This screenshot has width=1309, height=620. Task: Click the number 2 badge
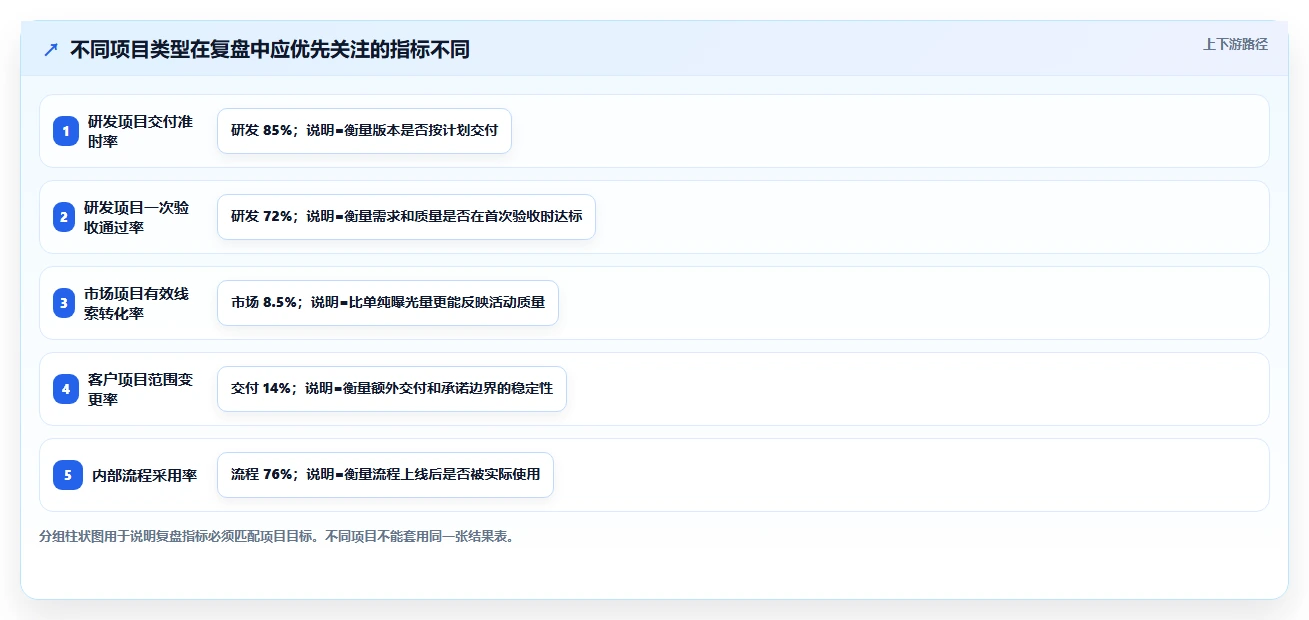[x=64, y=217]
